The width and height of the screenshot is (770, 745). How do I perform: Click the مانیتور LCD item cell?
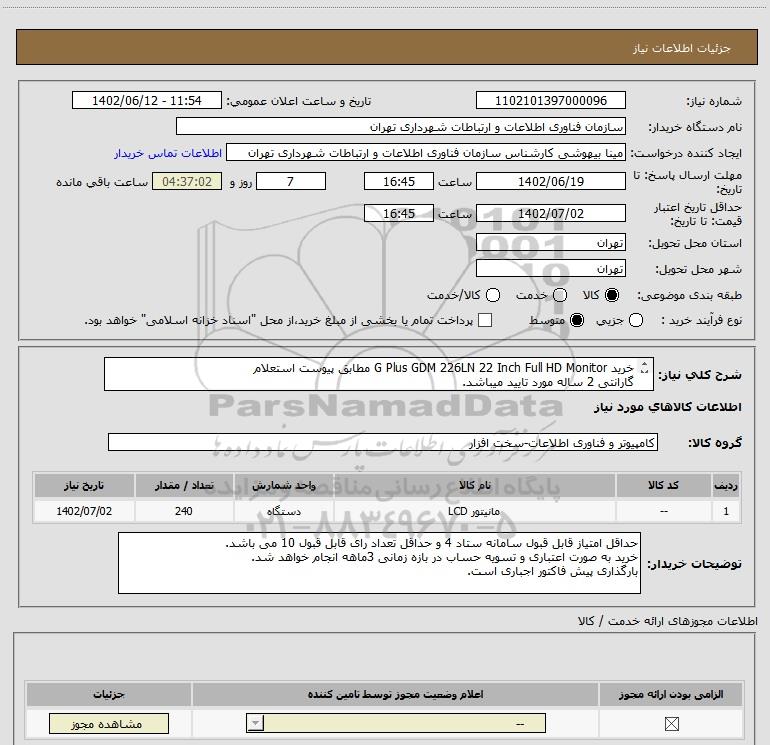click(474, 511)
